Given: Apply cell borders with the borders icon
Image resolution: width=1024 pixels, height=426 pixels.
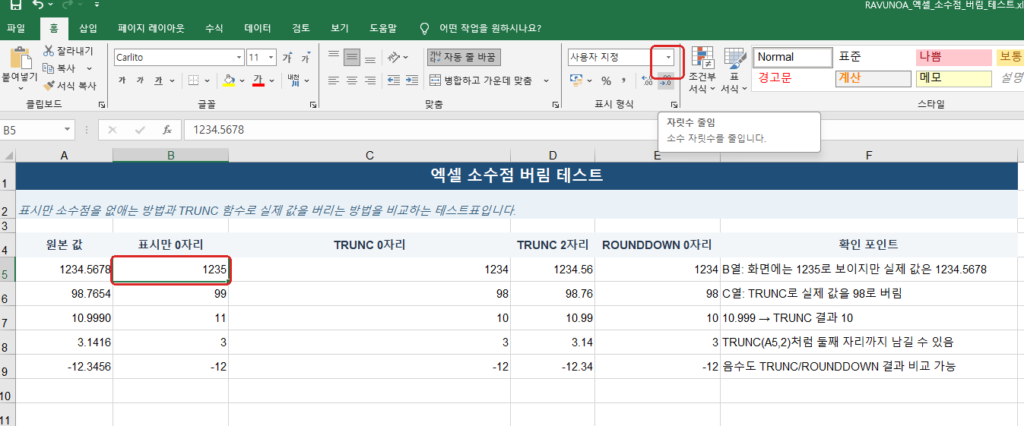Looking at the screenshot, I should coord(193,80).
